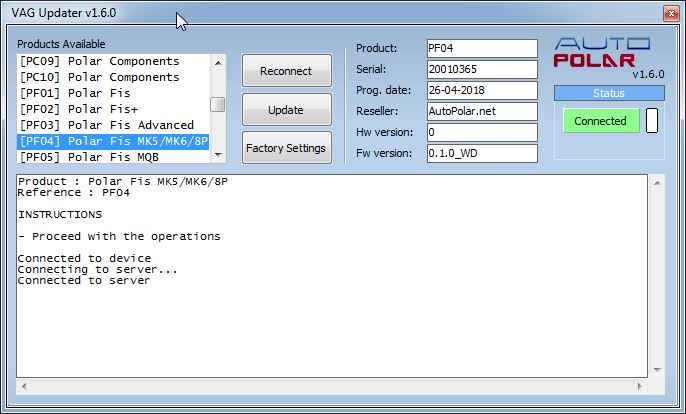This screenshot has width=686, height=414.
Task: Click the 'Connecting to server...' log line
Action: pyautogui.click(x=97, y=270)
